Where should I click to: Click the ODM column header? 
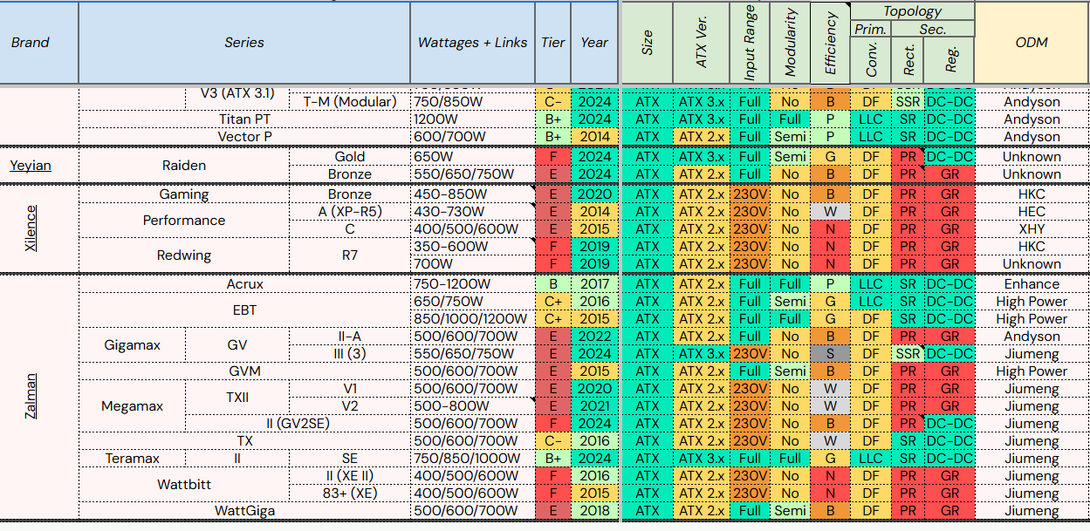[x=1031, y=43]
